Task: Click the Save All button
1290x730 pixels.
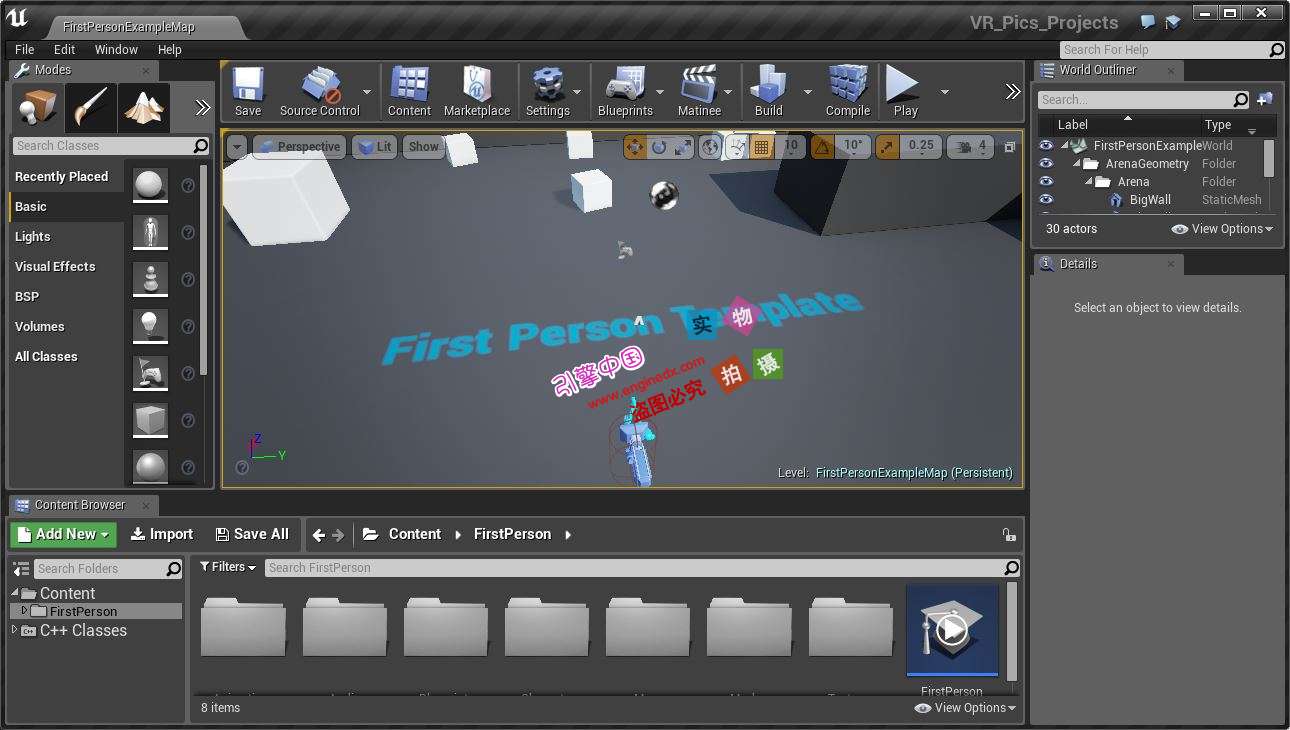Action: [x=250, y=534]
